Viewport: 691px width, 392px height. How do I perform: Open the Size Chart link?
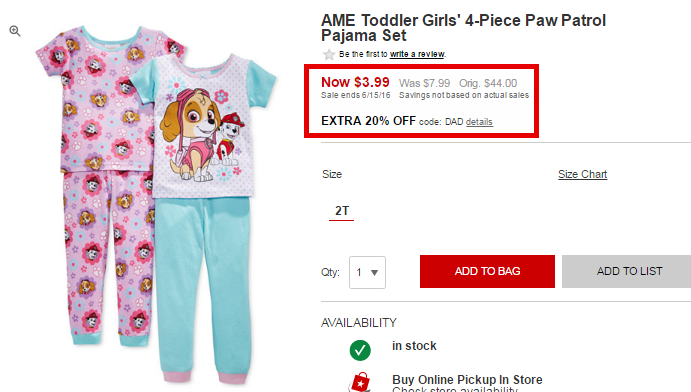(583, 174)
